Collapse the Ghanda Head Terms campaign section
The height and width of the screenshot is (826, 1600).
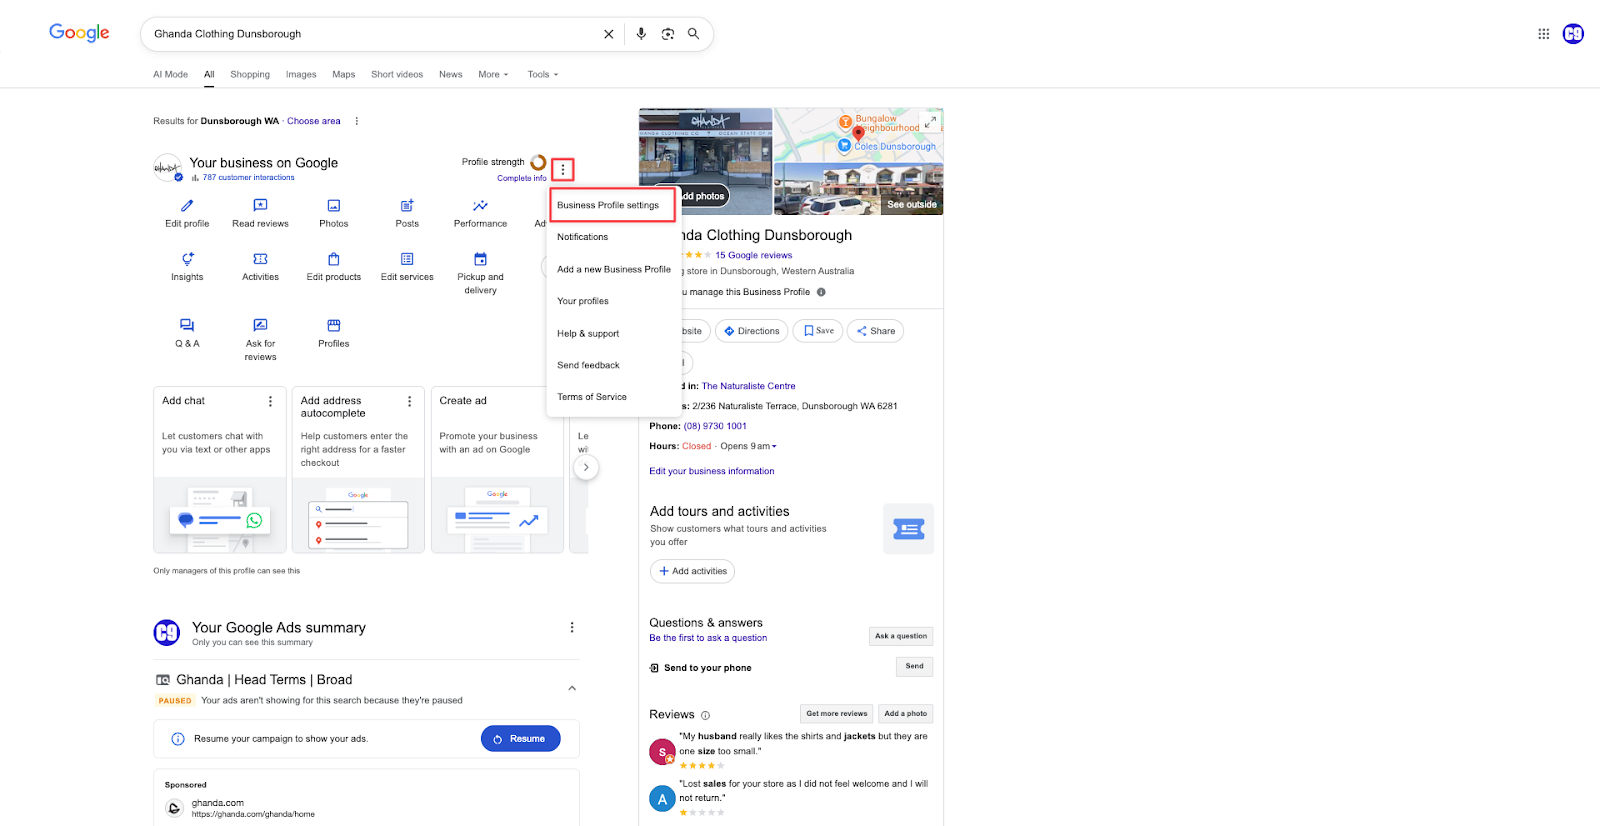[572, 688]
